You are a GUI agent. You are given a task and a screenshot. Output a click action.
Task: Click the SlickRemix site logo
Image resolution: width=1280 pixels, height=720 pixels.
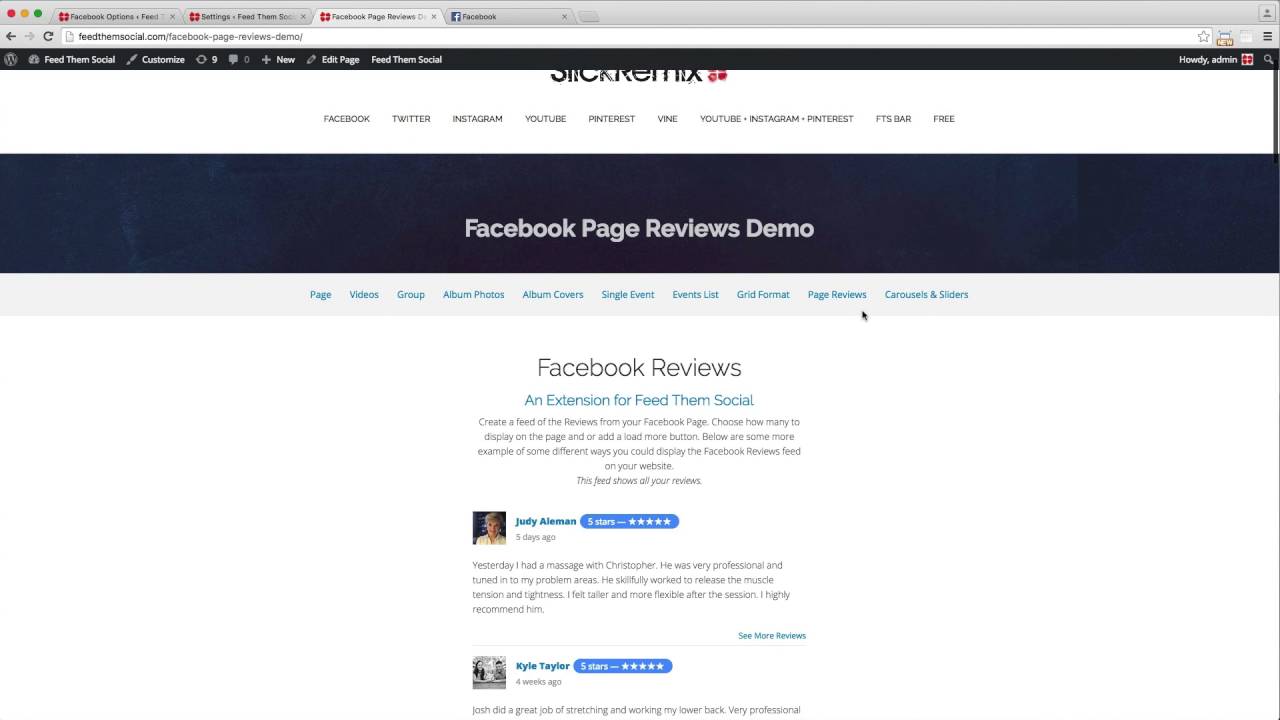(639, 75)
